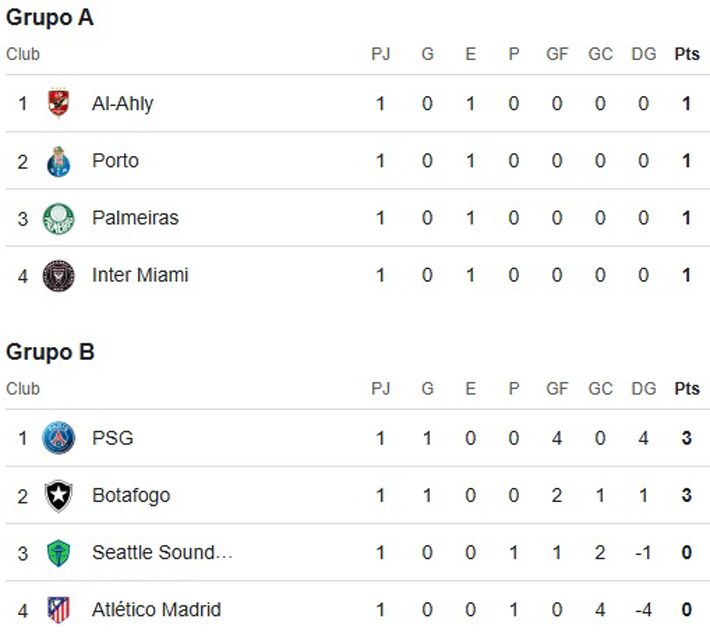Open the Palmeiras team name link
Image resolution: width=710 pixels, height=640 pixels.
point(135,218)
